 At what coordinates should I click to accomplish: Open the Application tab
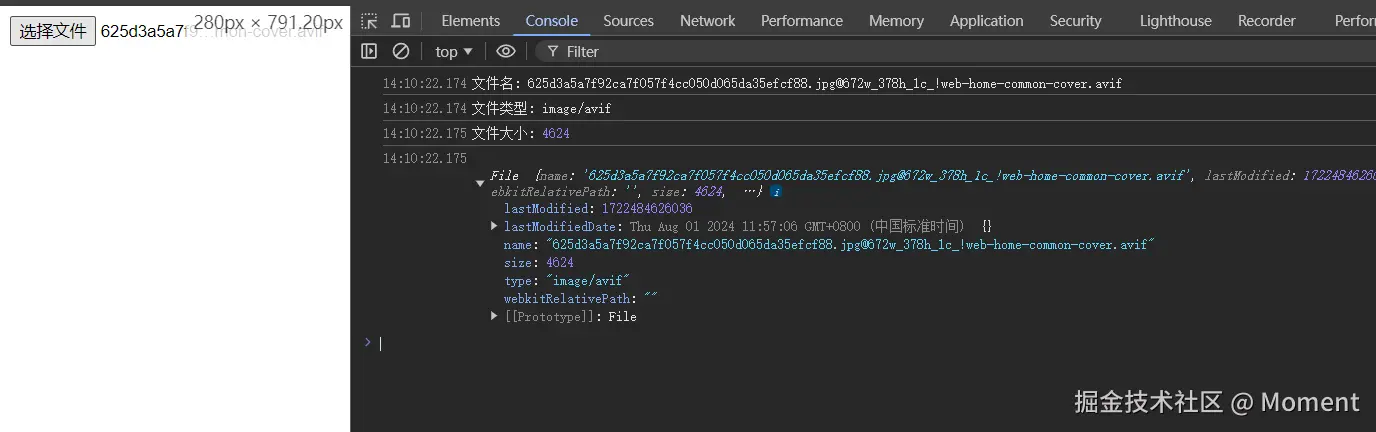pyautogui.click(x=986, y=21)
